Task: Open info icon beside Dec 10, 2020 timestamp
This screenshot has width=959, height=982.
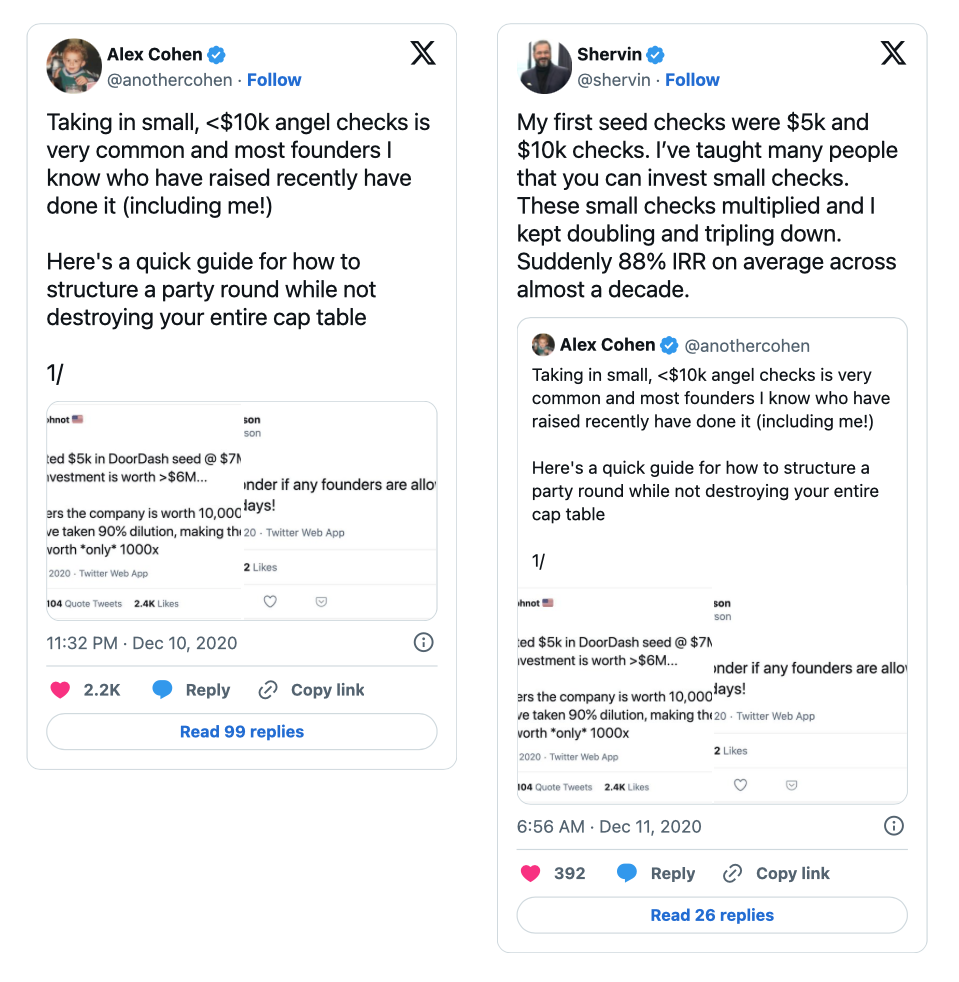Action: point(423,643)
